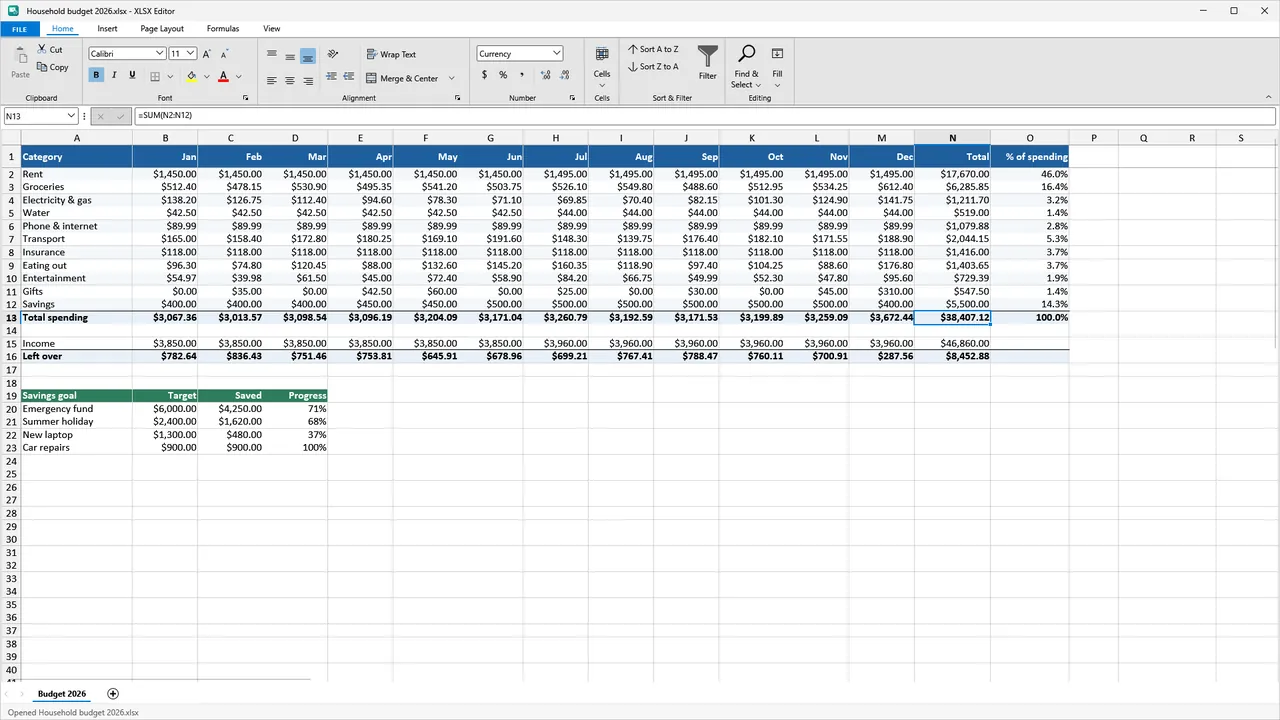The height and width of the screenshot is (720, 1280).
Task: Increase decimal places in the Number group
Action: pyautogui.click(x=545, y=75)
